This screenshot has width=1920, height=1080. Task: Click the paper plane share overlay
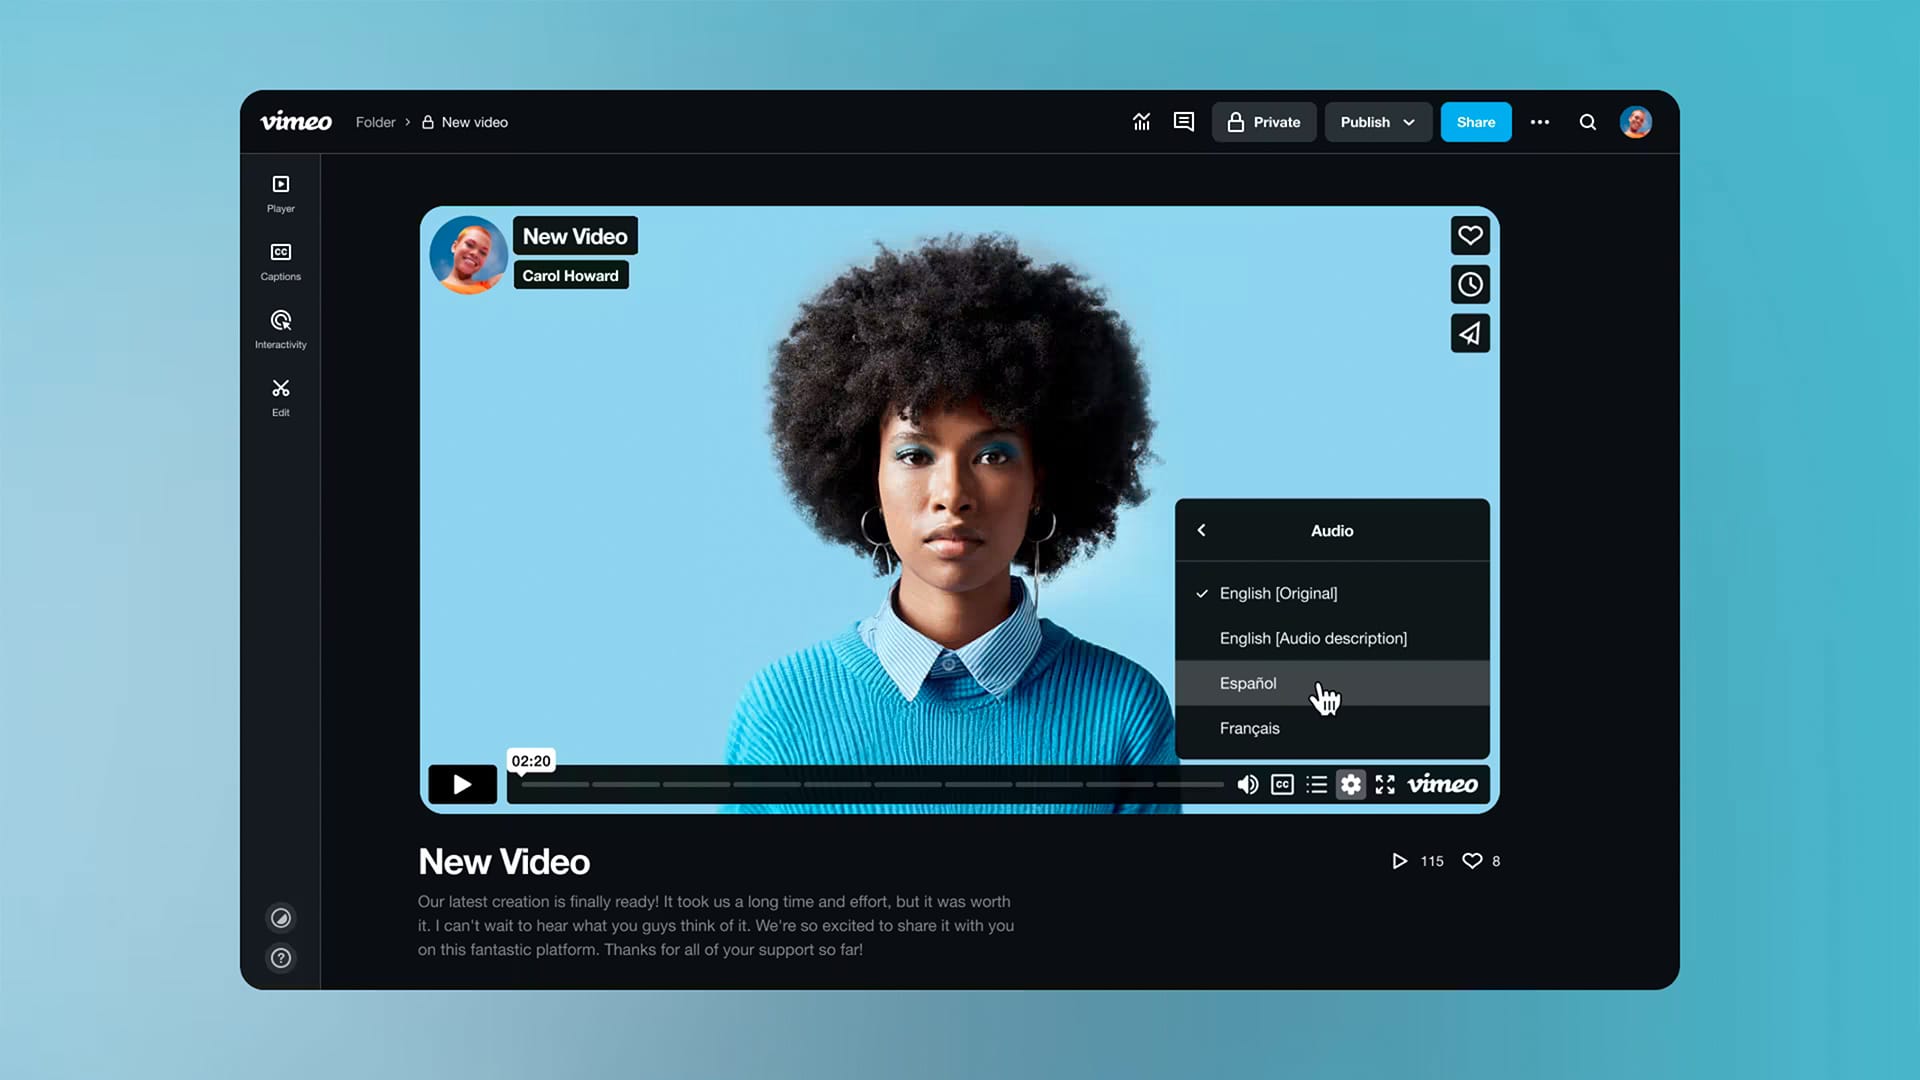tap(1469, 334)
